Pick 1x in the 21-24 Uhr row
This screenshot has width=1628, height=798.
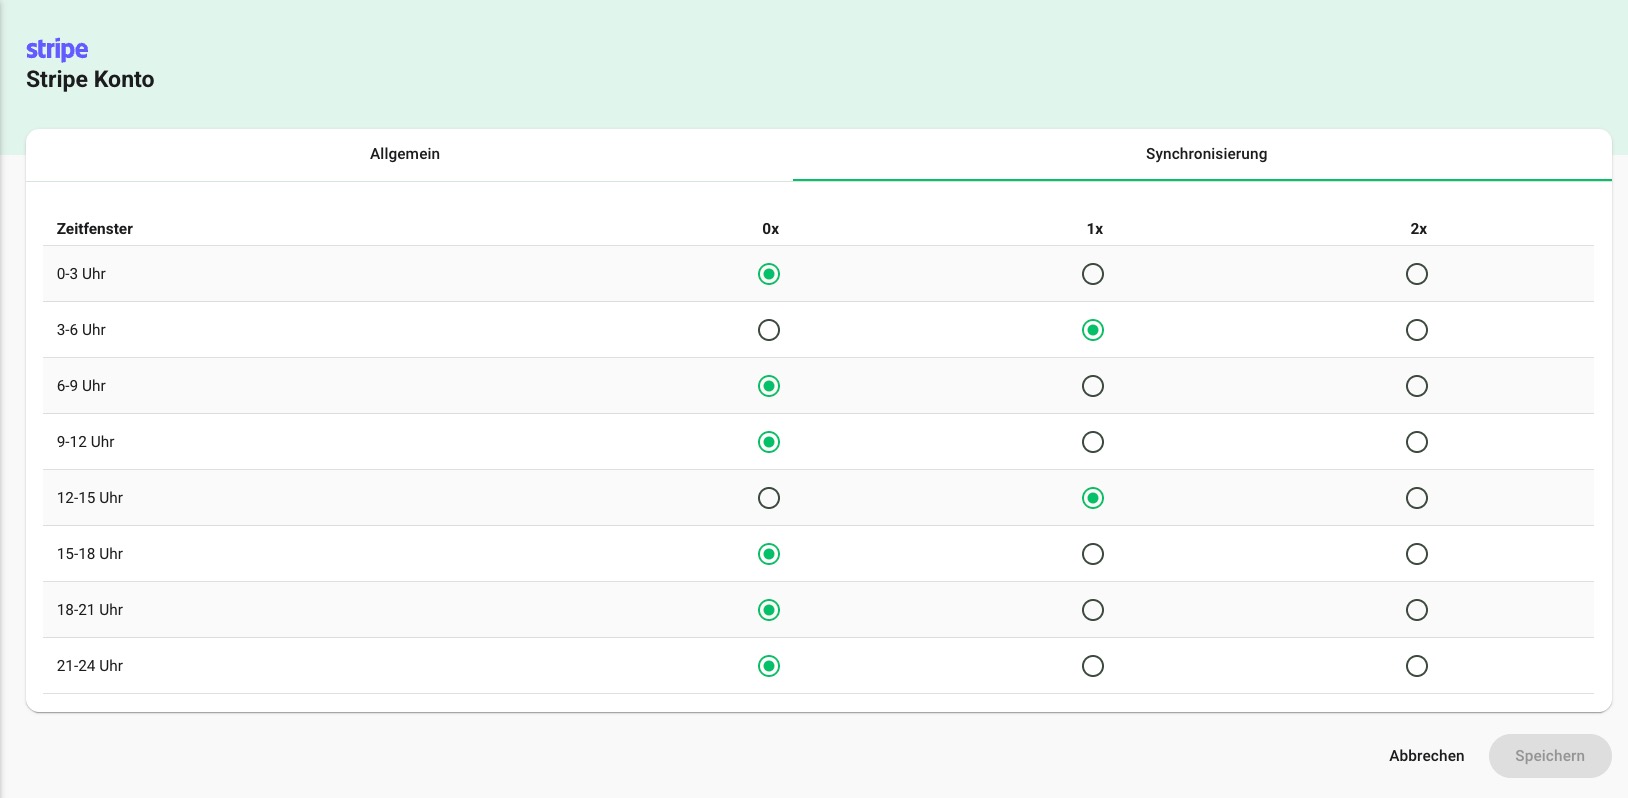(x=1093, y=666)
